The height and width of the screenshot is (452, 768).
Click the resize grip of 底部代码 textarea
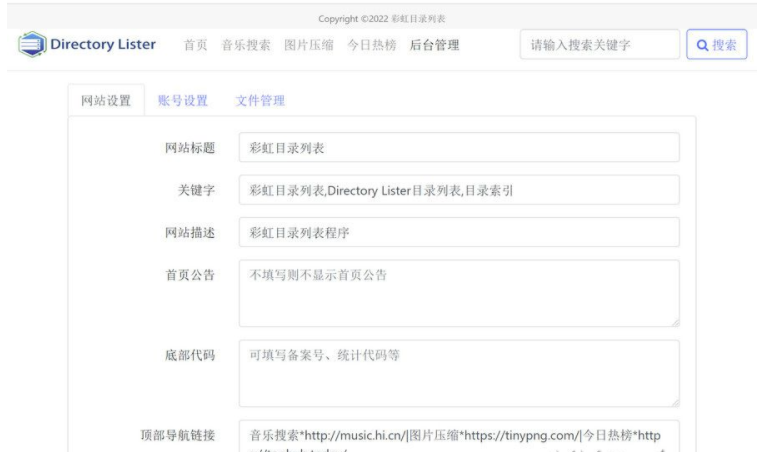click(675, 402)
